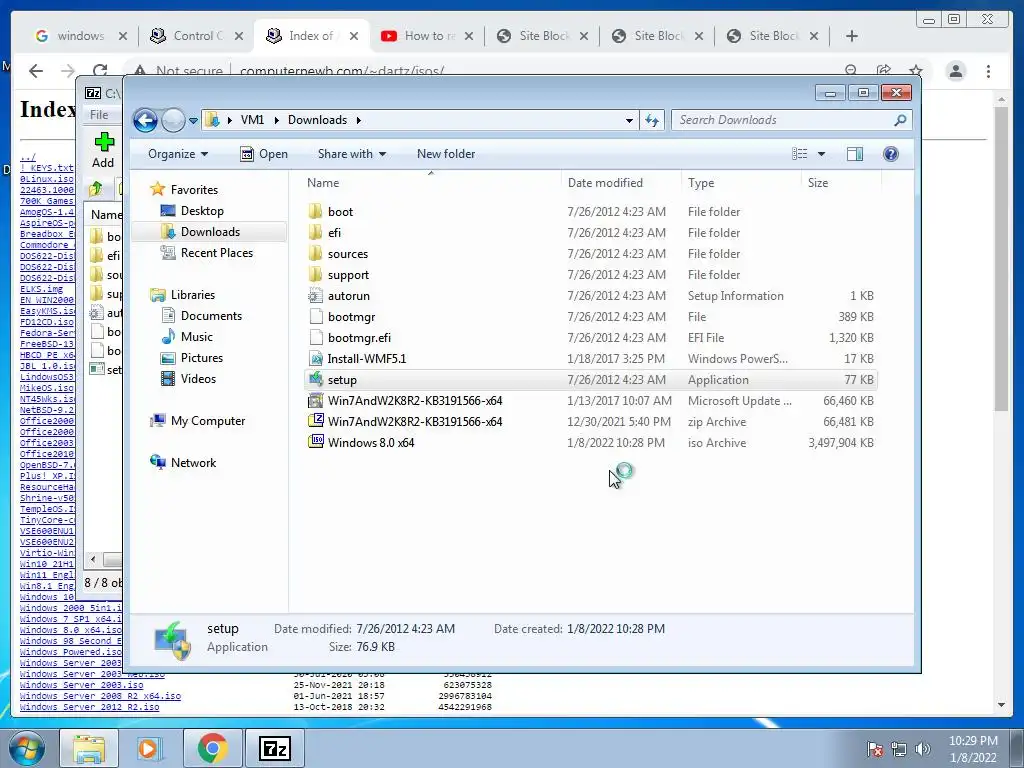
Task: Select the boot folder icon
Action: pos(315,212)
